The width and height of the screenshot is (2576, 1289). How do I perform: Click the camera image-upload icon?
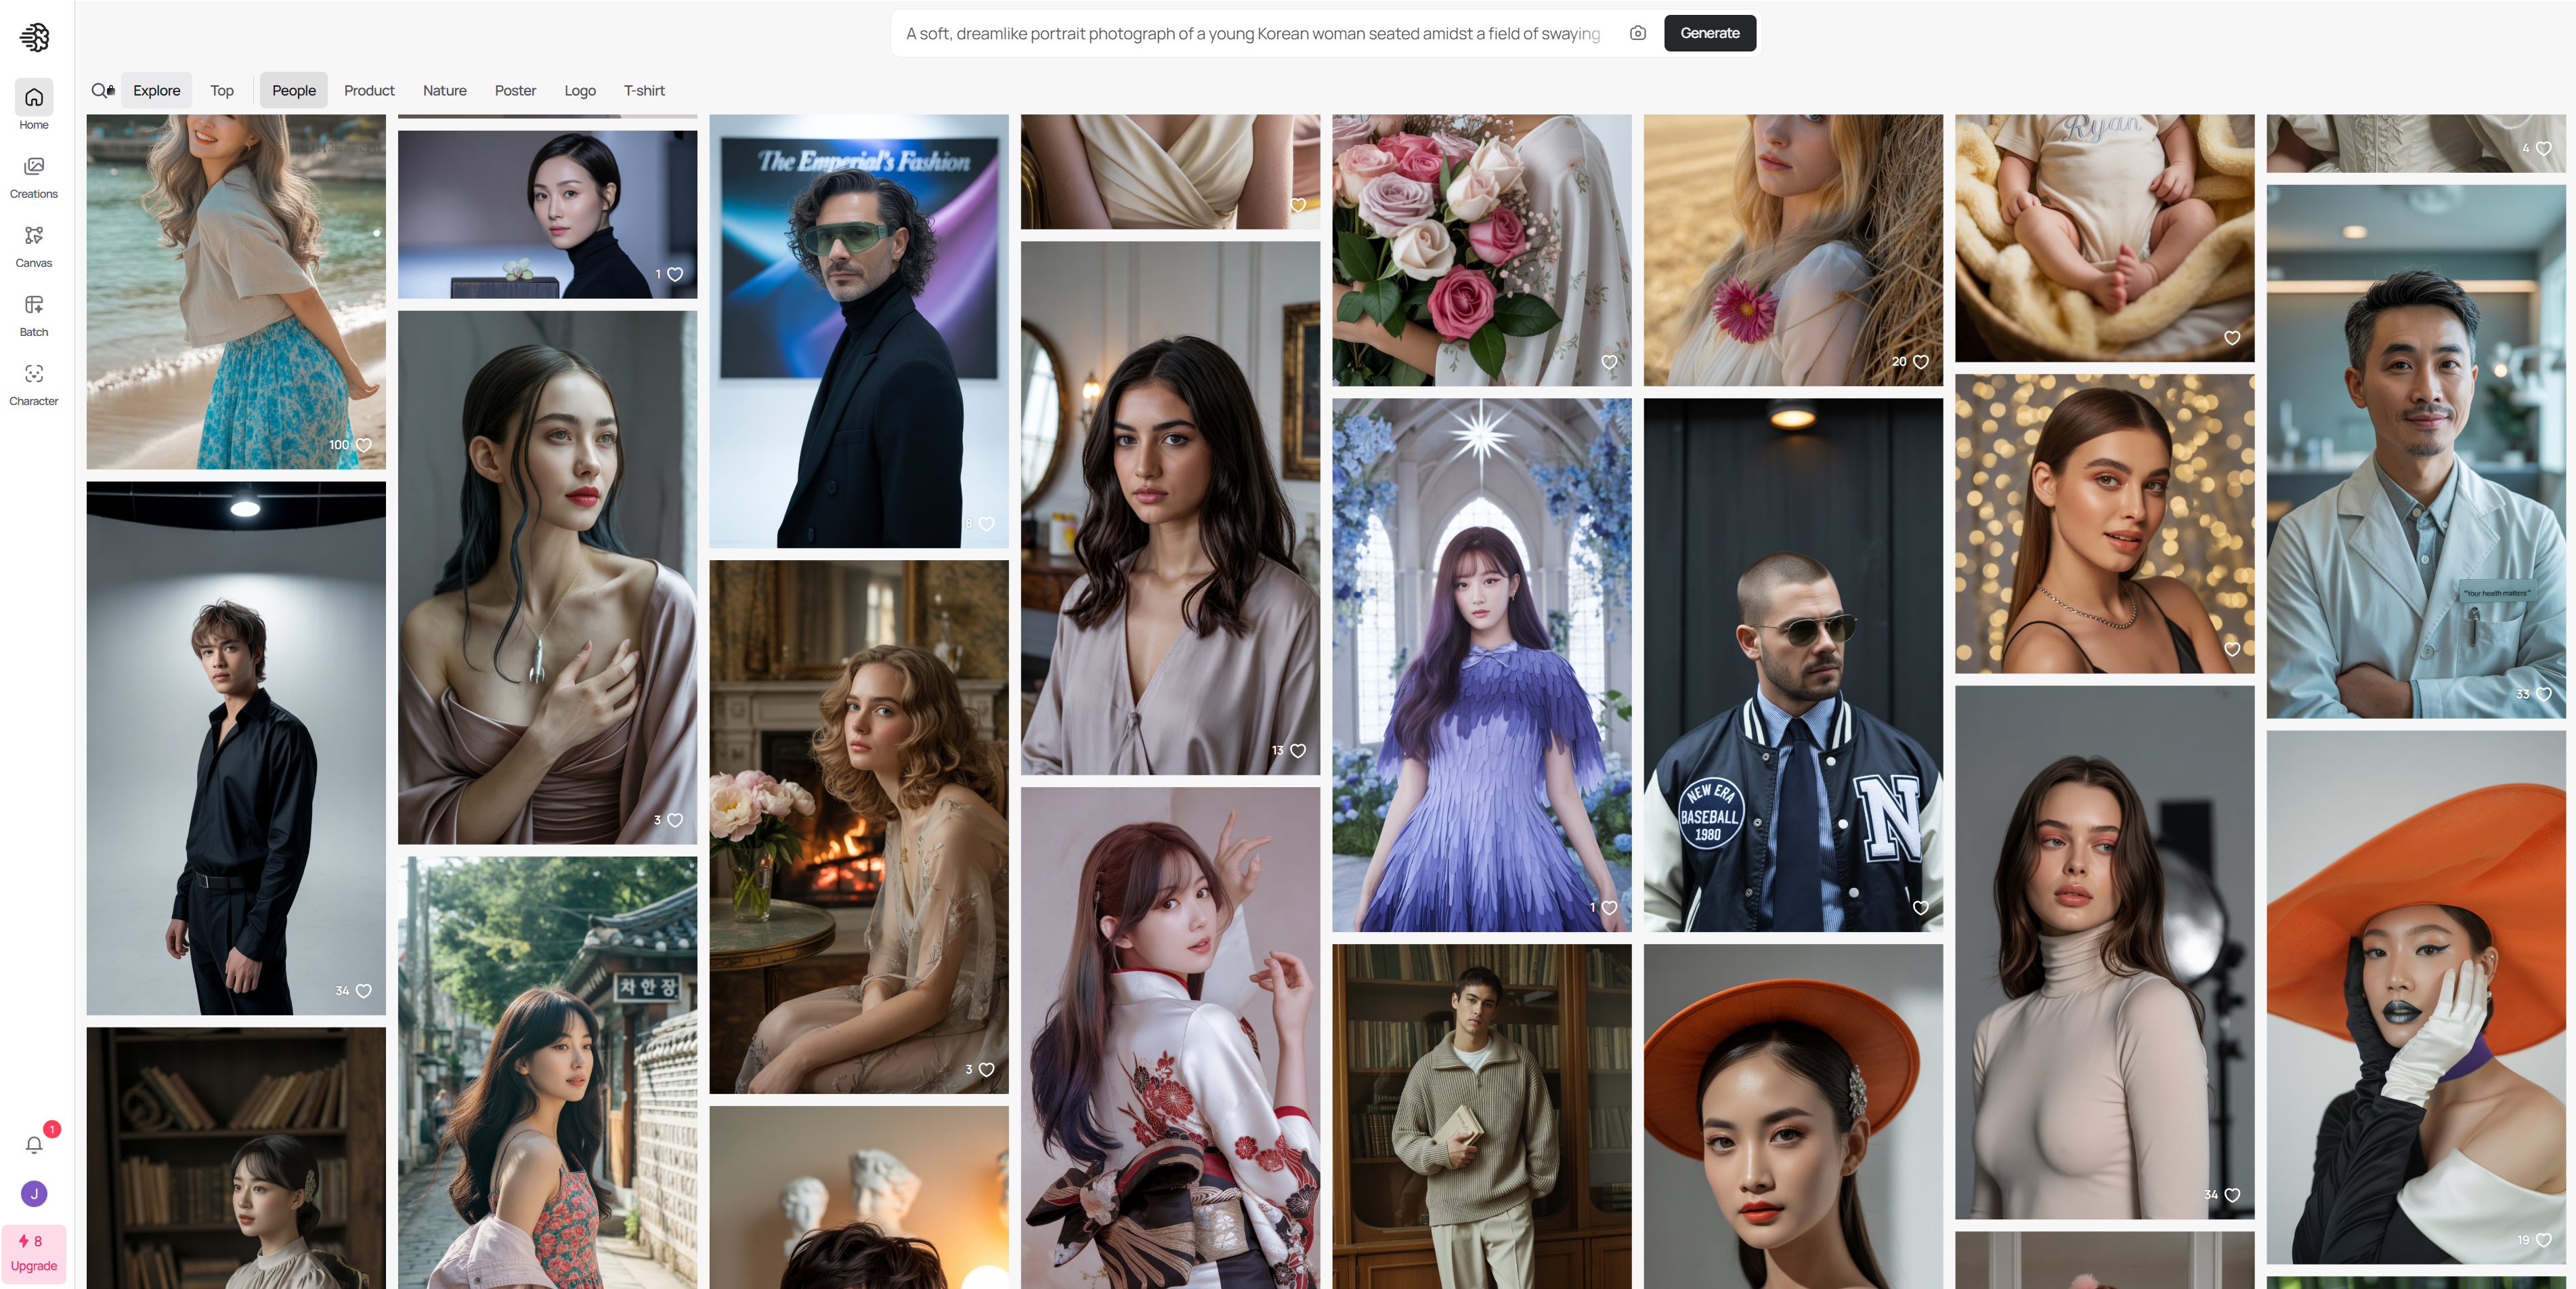[1637, 33]
